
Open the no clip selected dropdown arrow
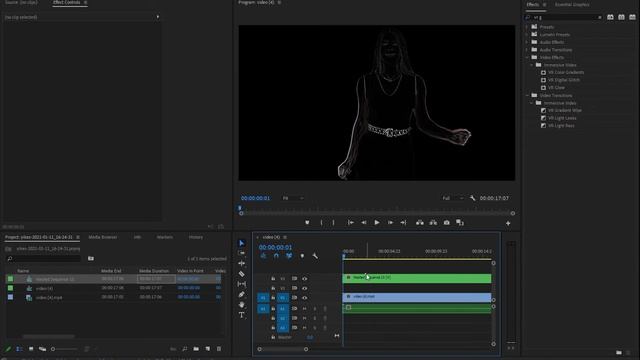click(158, 17)
